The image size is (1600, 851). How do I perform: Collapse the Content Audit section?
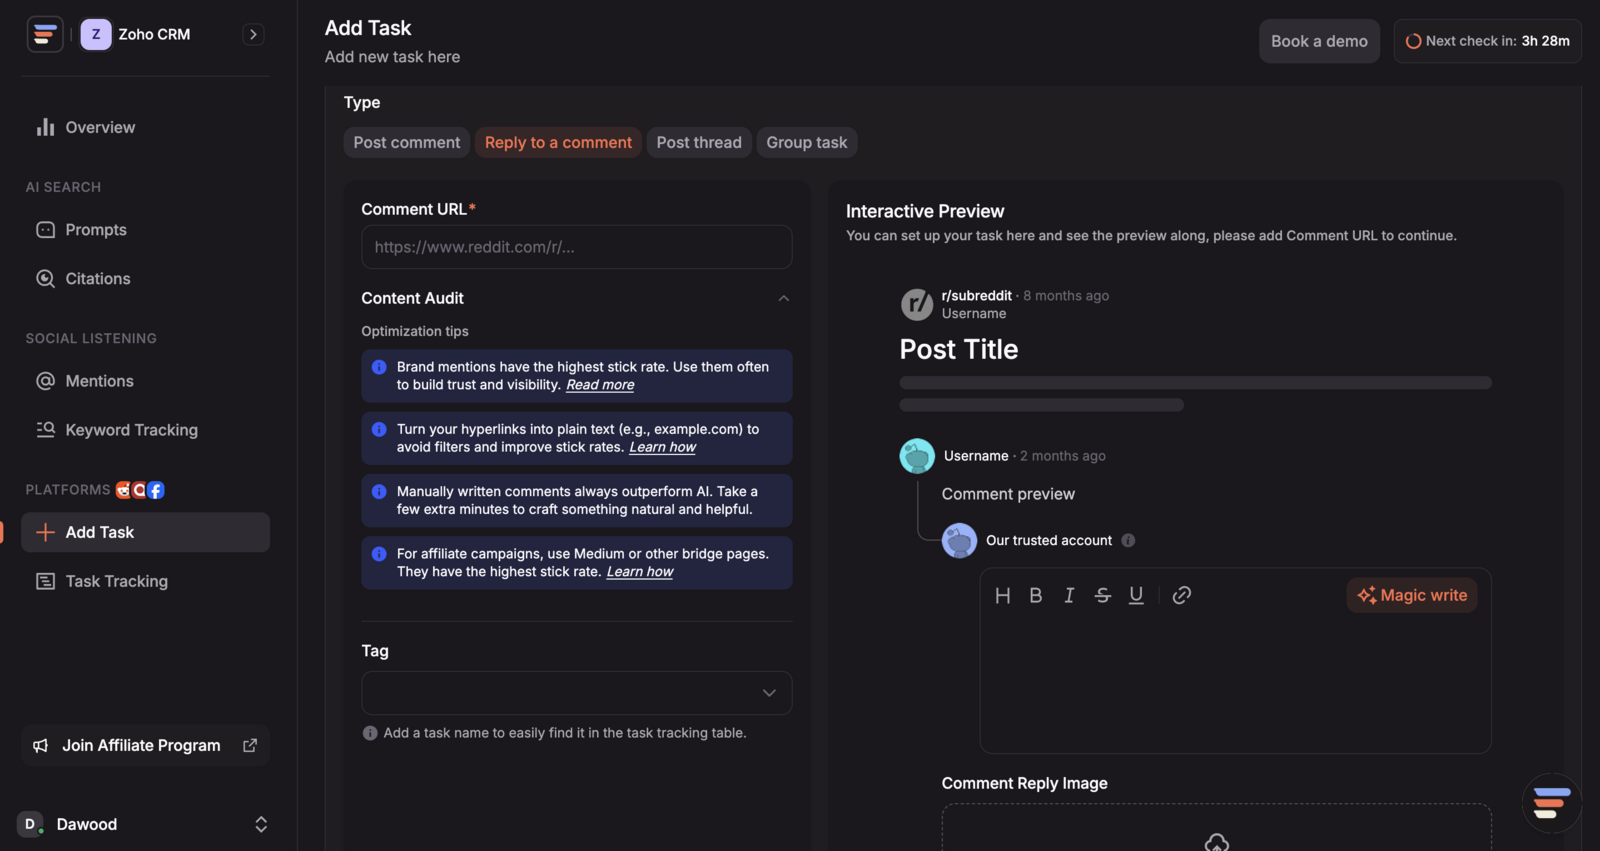(784, 298)
